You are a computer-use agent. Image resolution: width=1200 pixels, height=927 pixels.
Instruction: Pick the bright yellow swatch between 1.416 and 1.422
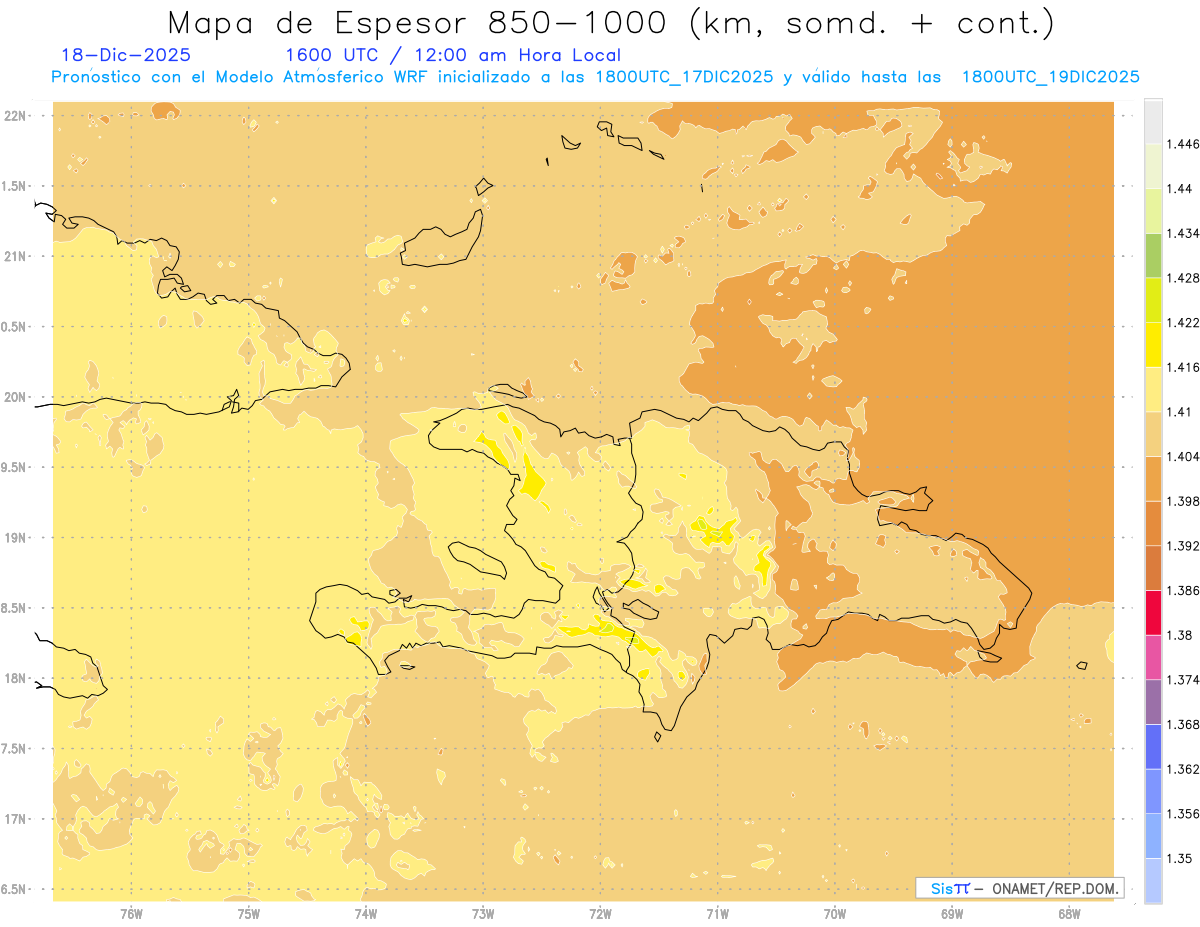pos(1153,345)
